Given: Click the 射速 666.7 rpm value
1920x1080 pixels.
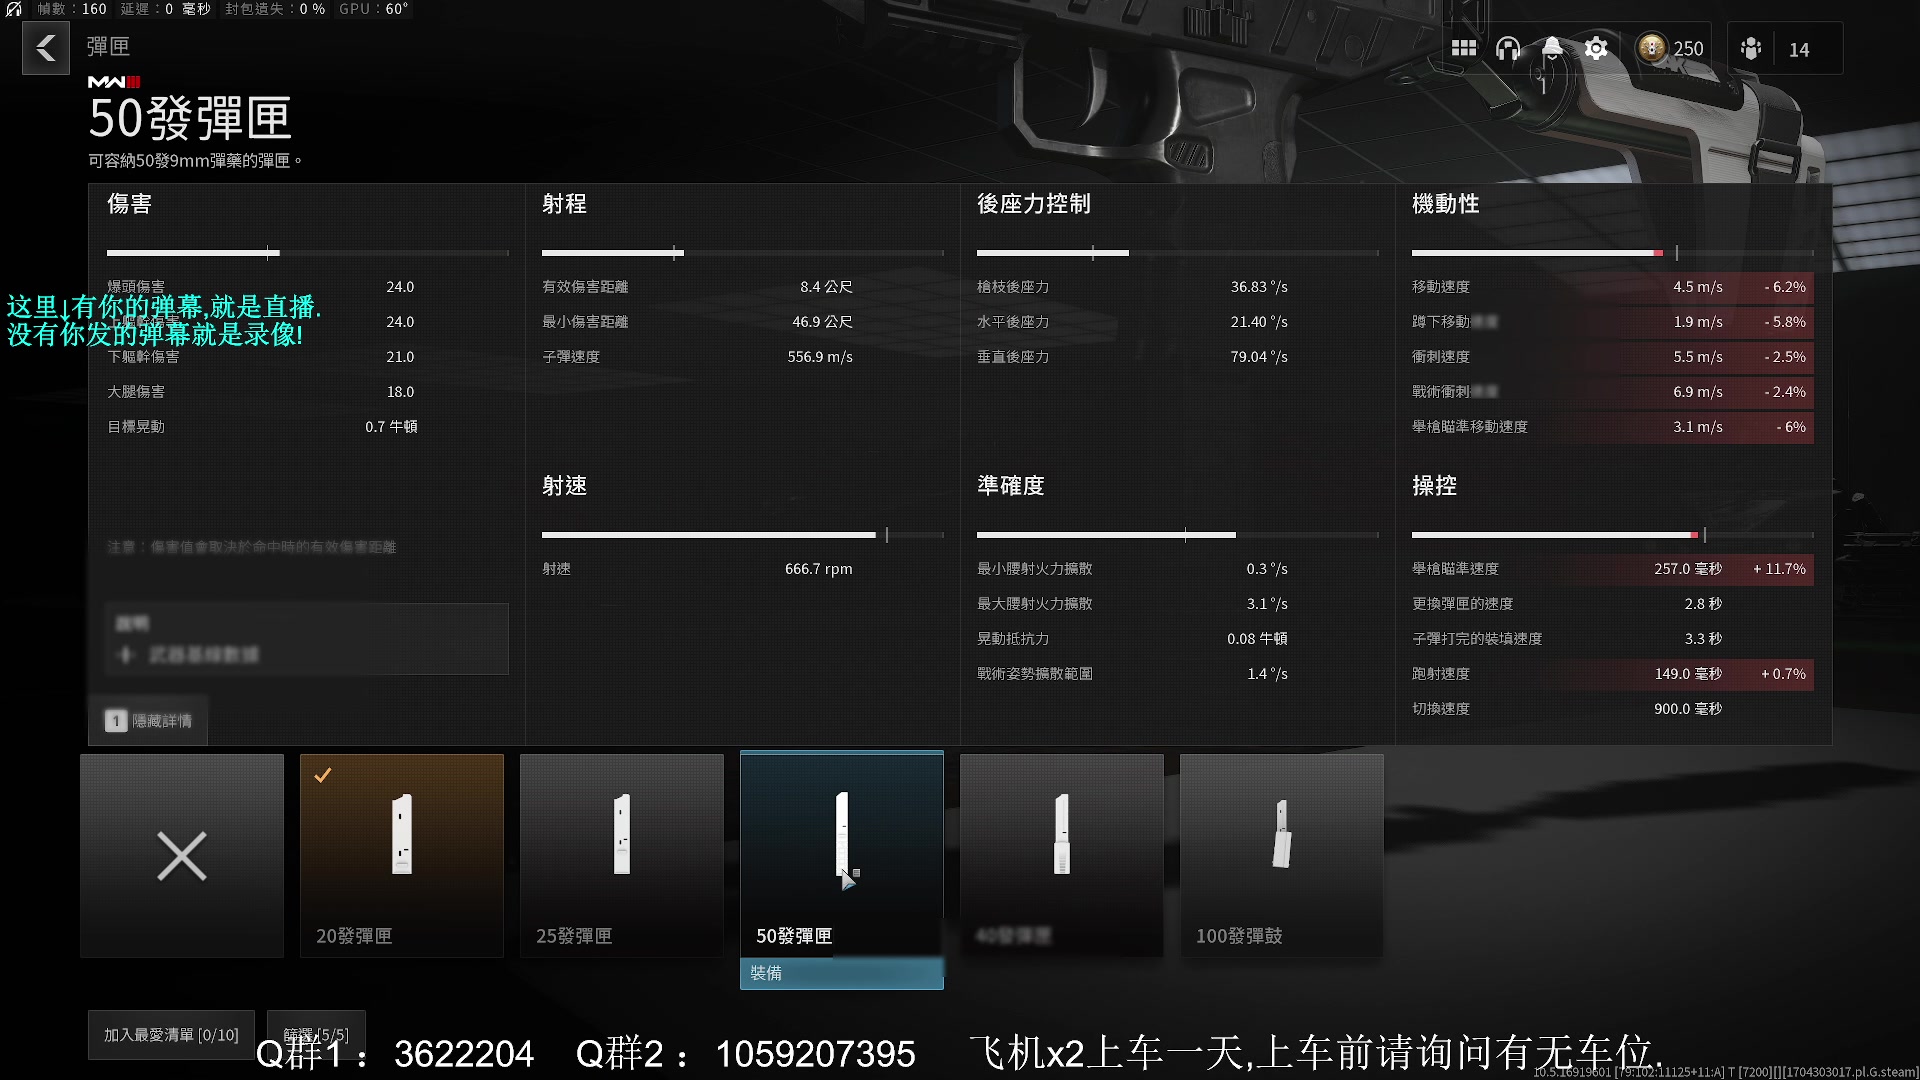Looking at the screenshot, I should 818,569.
